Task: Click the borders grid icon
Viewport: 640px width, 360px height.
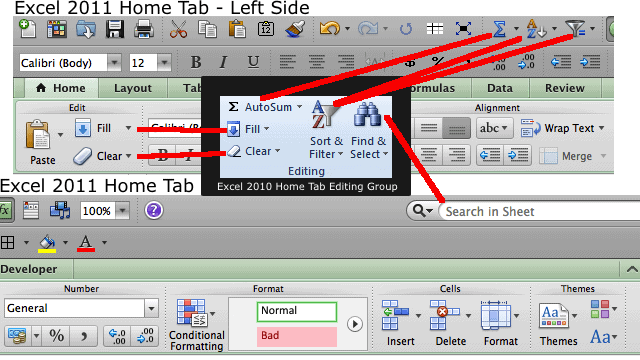Action: (7, 242)
